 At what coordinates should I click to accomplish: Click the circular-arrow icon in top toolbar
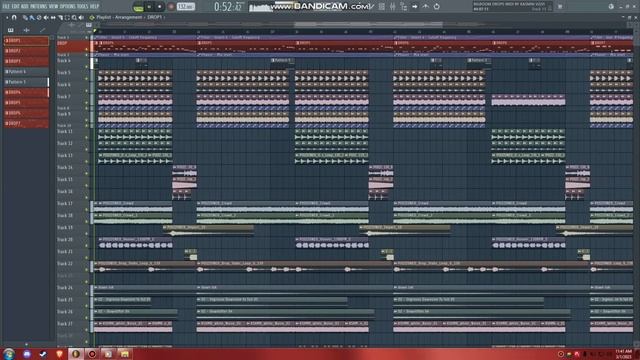[436, 7]
